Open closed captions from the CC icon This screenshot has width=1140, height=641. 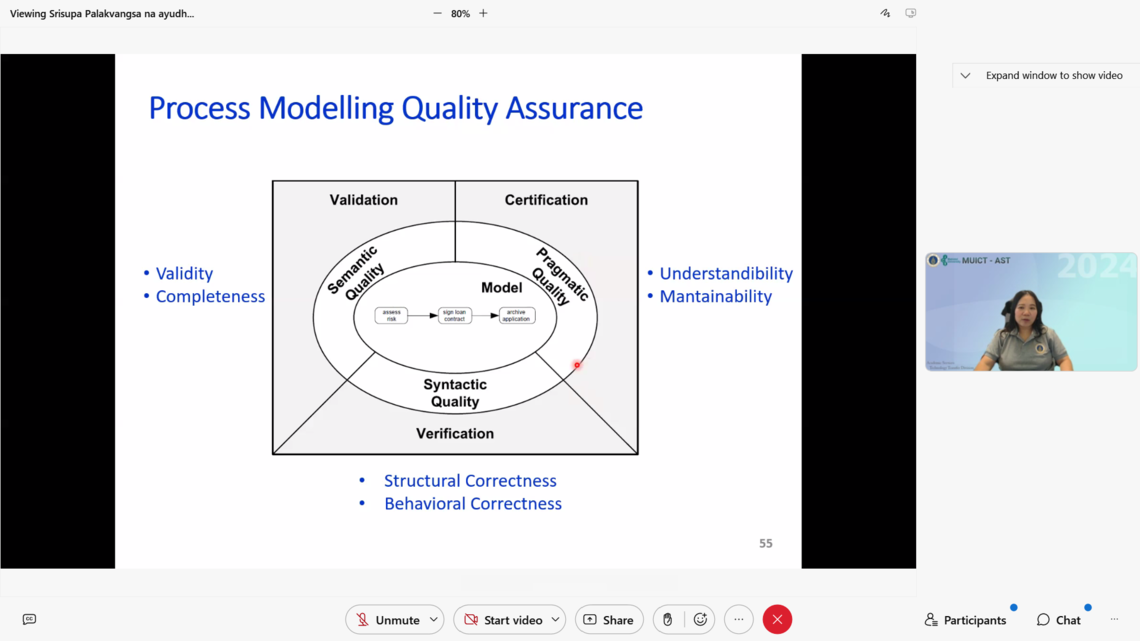tap(29, 620)
